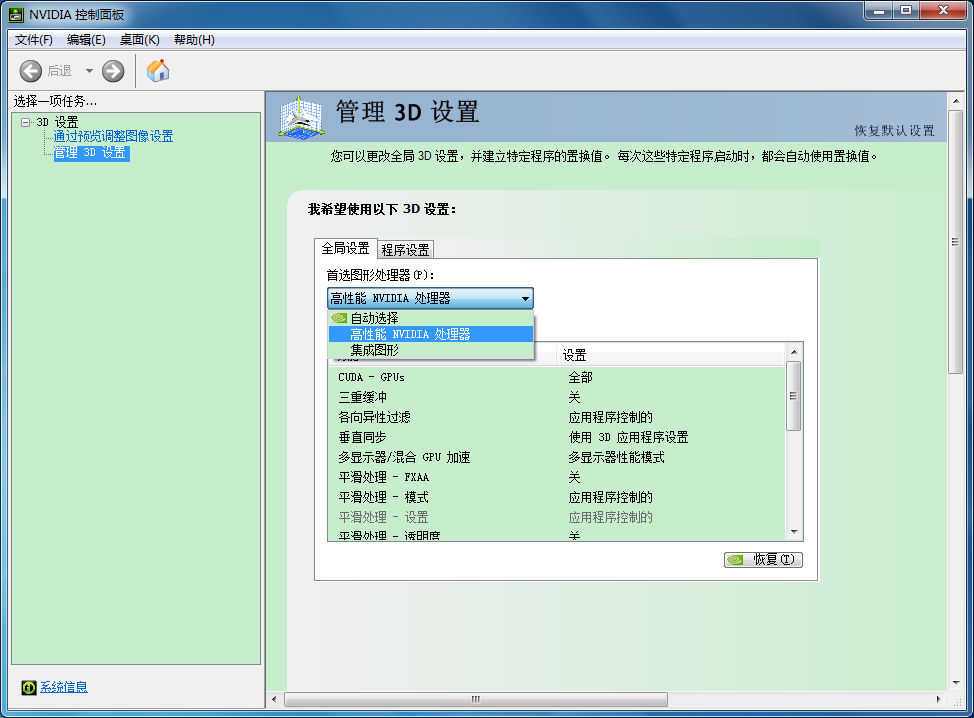Collapse the 3D 设置 tree node
Image resolution: width=974 pixels, height=718 pixels.
click(x=25, y=122)
